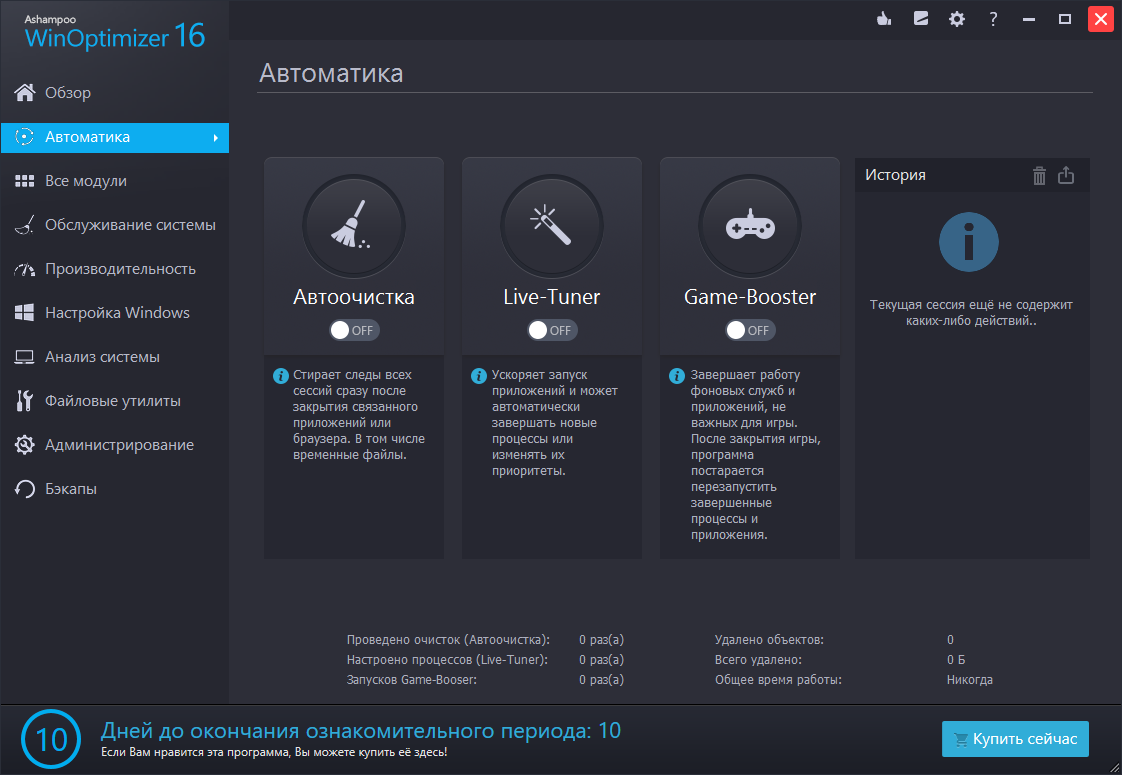Open the notes/skin icon in title bar

pos(921,19)
